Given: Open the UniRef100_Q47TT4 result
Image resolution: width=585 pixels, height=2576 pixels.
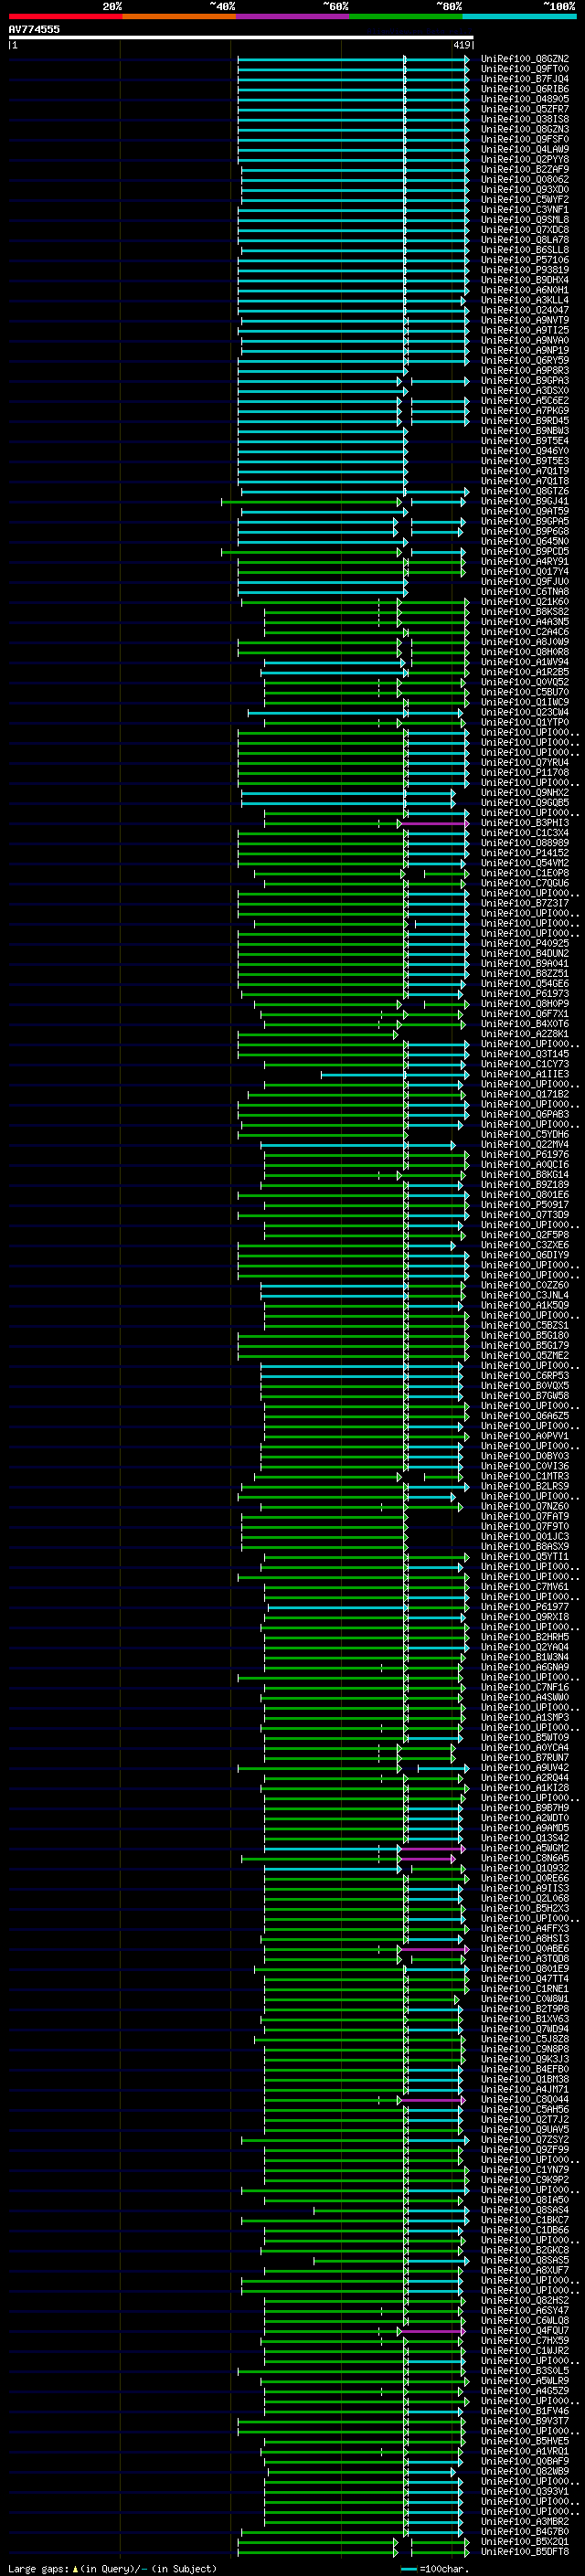Looking at the screenshot, I should pyautogui.click(x=525, y=1978).
